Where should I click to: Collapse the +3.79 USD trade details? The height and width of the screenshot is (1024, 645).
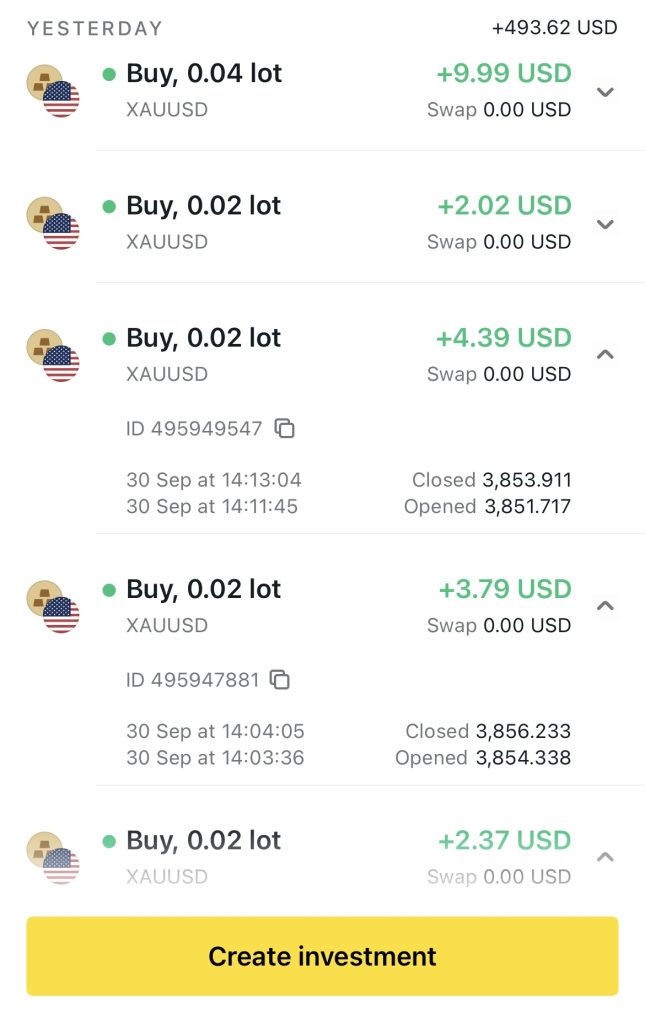[604, 605]
